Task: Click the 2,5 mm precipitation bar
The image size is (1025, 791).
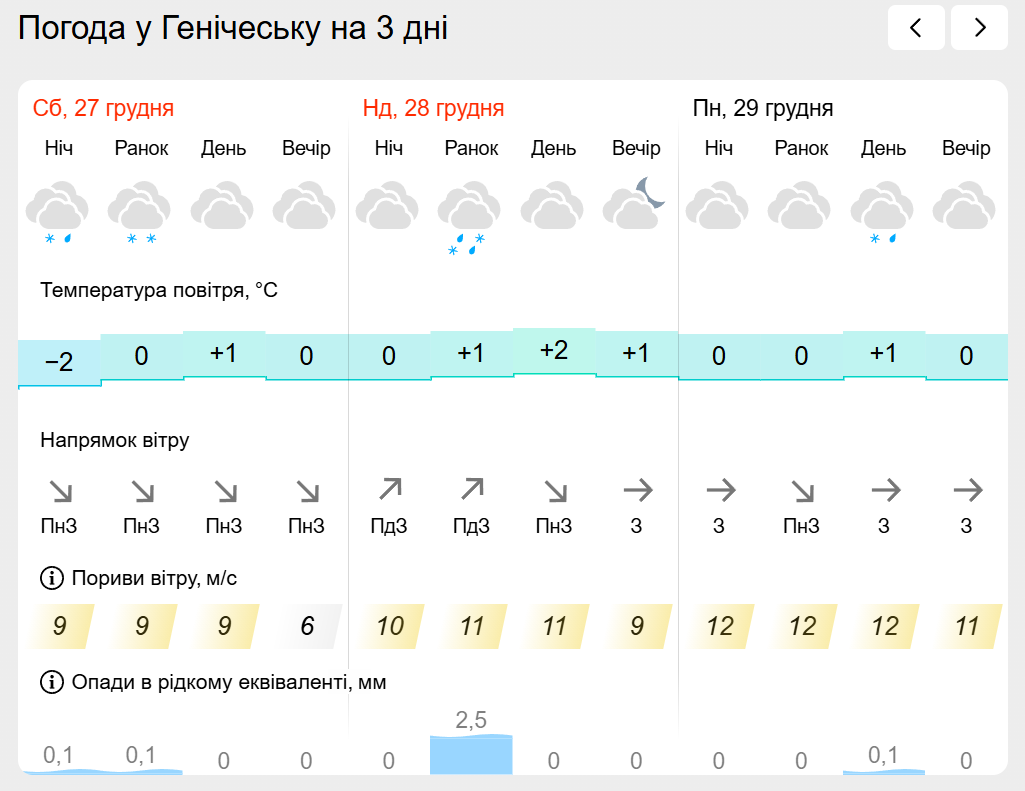Action: [x=471, y=754]
